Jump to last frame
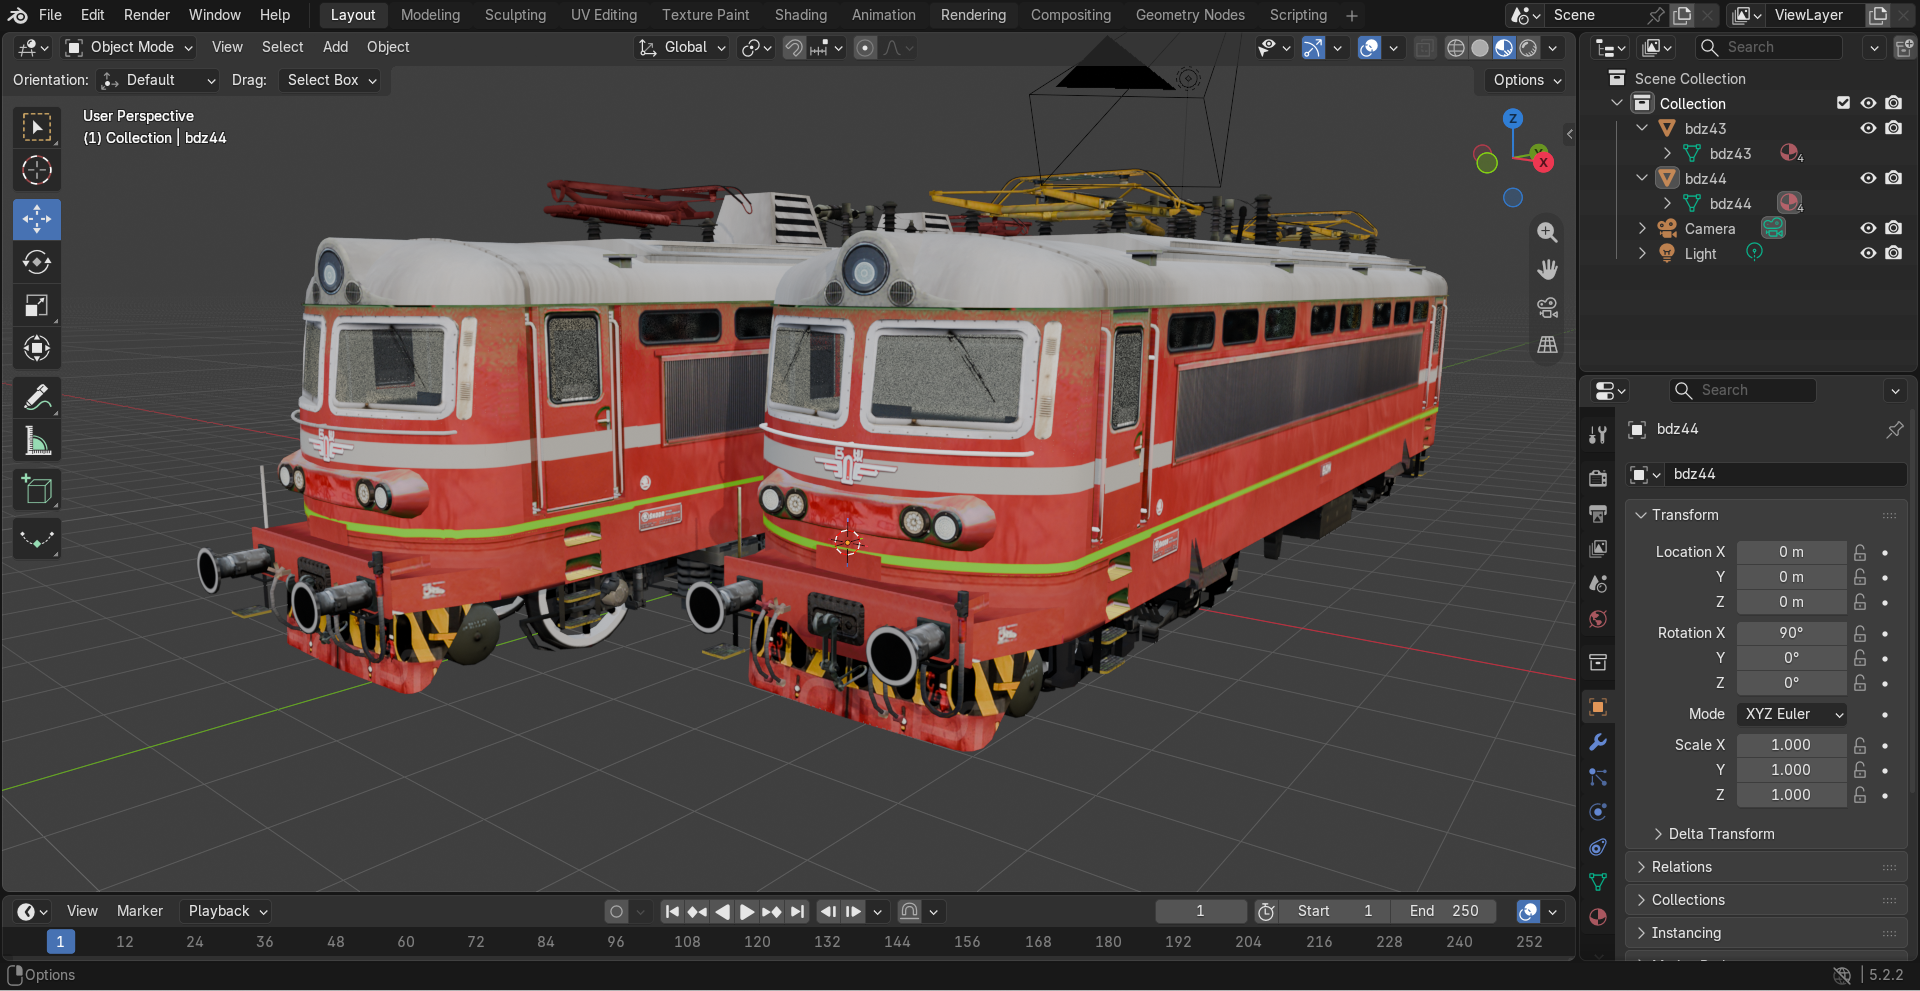The height and width of the screenshot is (991, 1920). (x=797, y=911)
